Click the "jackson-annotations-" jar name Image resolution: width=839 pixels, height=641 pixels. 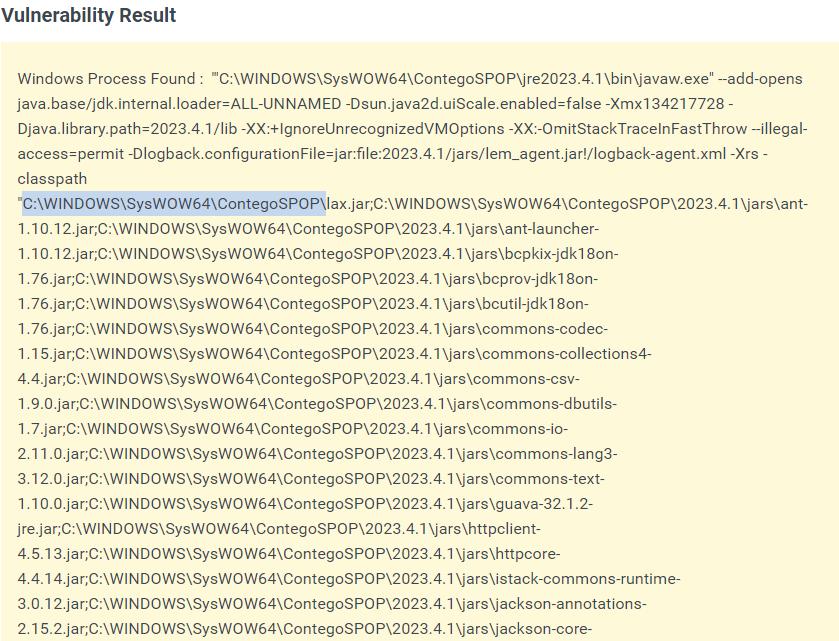tap(571, 604)
